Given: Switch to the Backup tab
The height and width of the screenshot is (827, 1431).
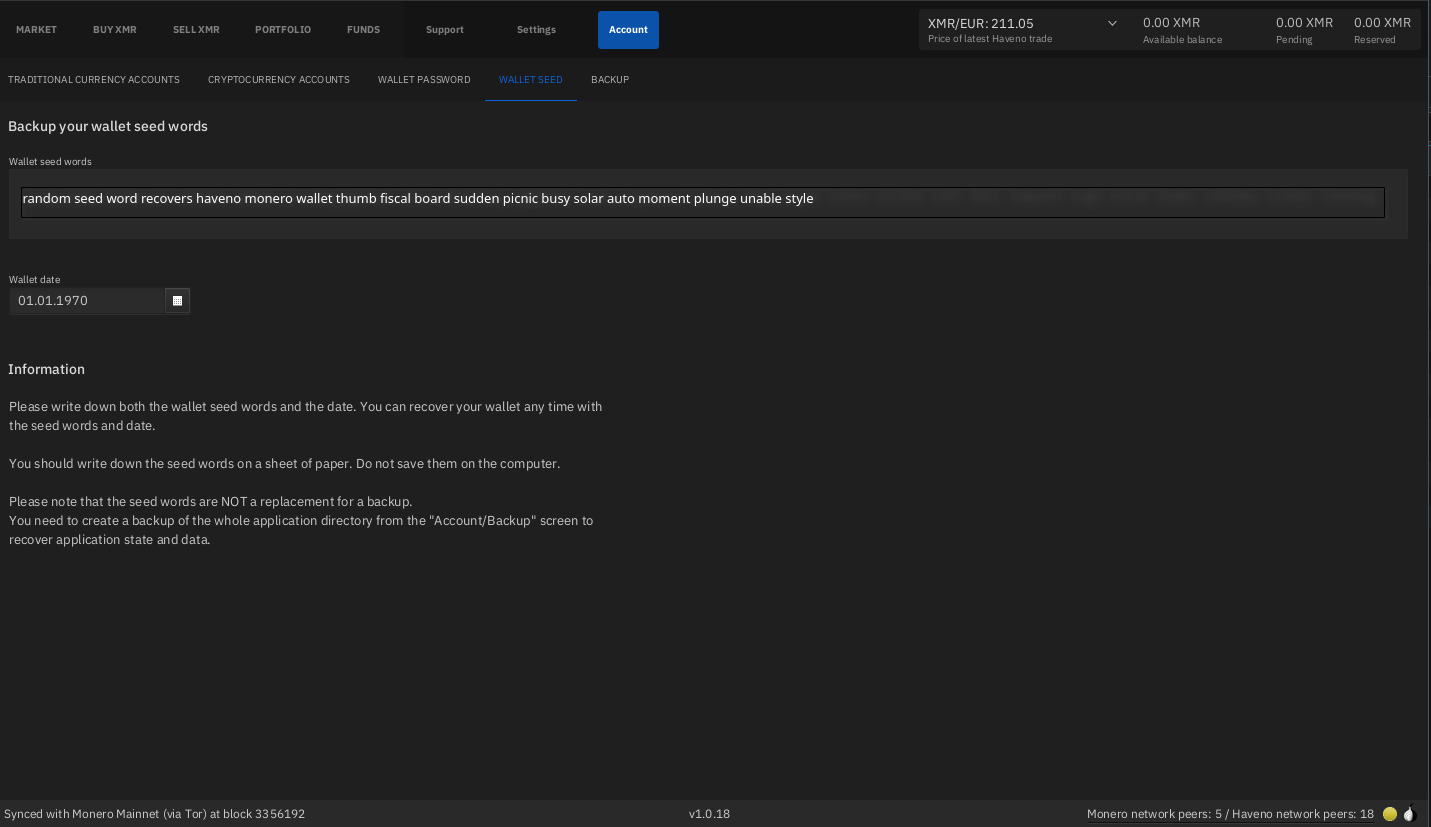Looking at the screenshot, I should 610,80.
